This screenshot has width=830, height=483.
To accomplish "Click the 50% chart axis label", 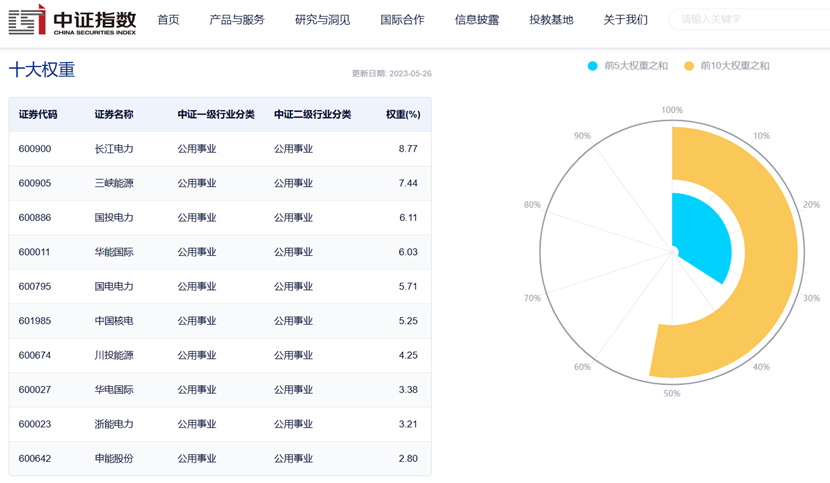I will pyautogui.click(x=672, y=393).
